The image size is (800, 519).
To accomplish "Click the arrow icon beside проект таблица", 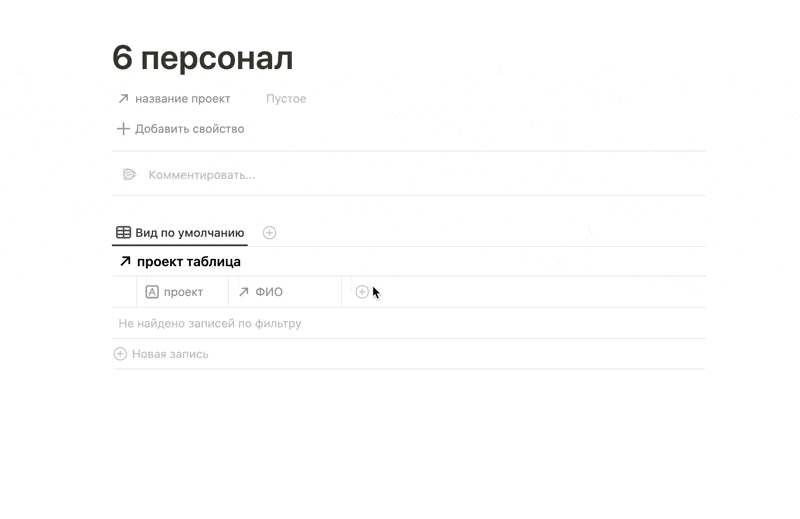I will (125, 261).
